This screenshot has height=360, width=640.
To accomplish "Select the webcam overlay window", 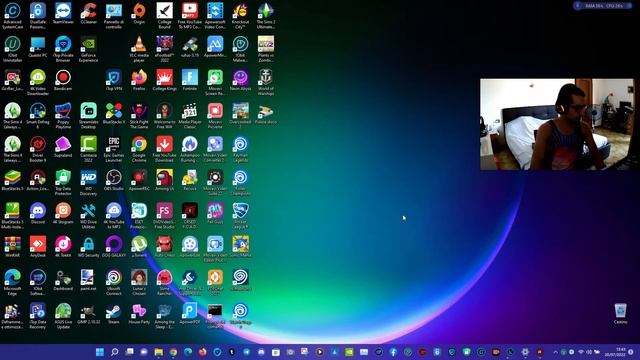I will [557, 124].
